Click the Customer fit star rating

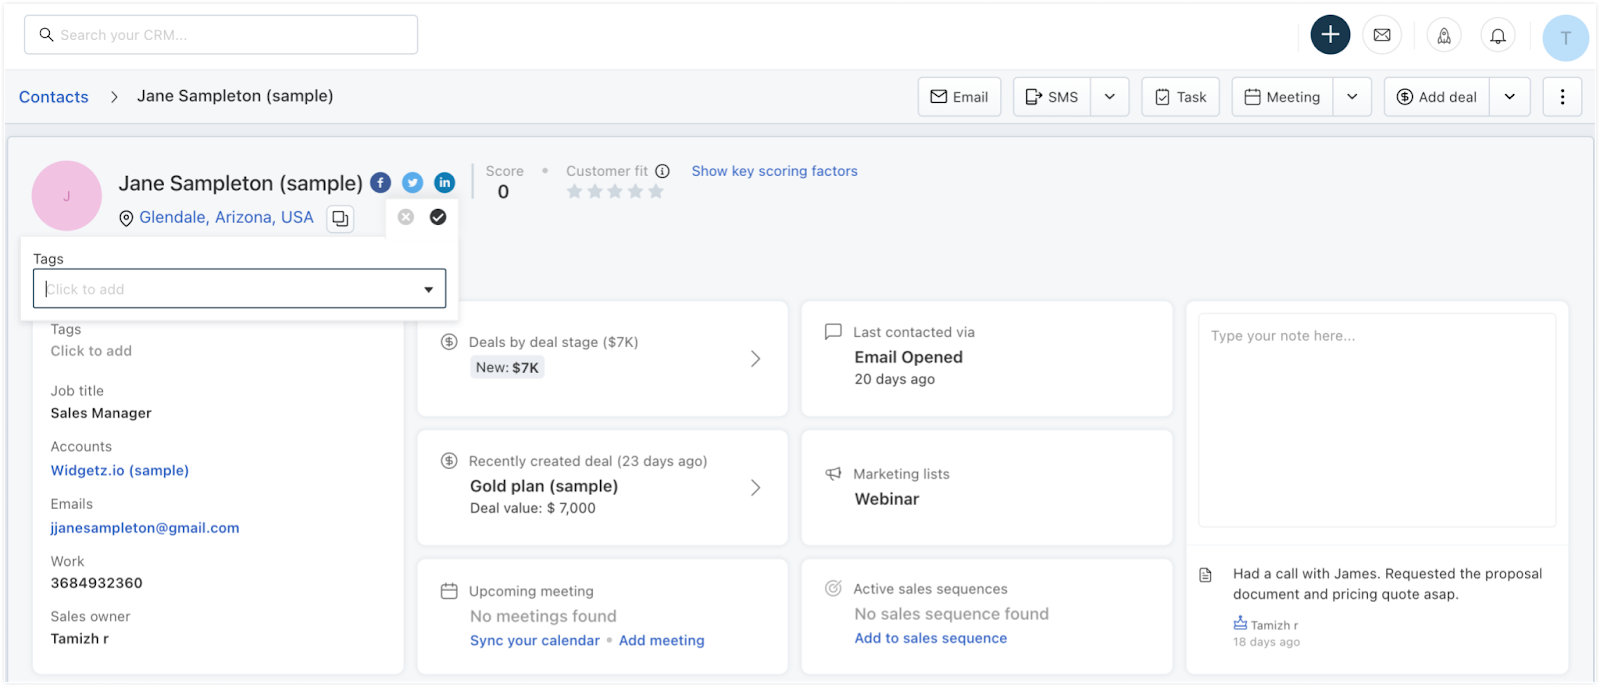point(615,191)
